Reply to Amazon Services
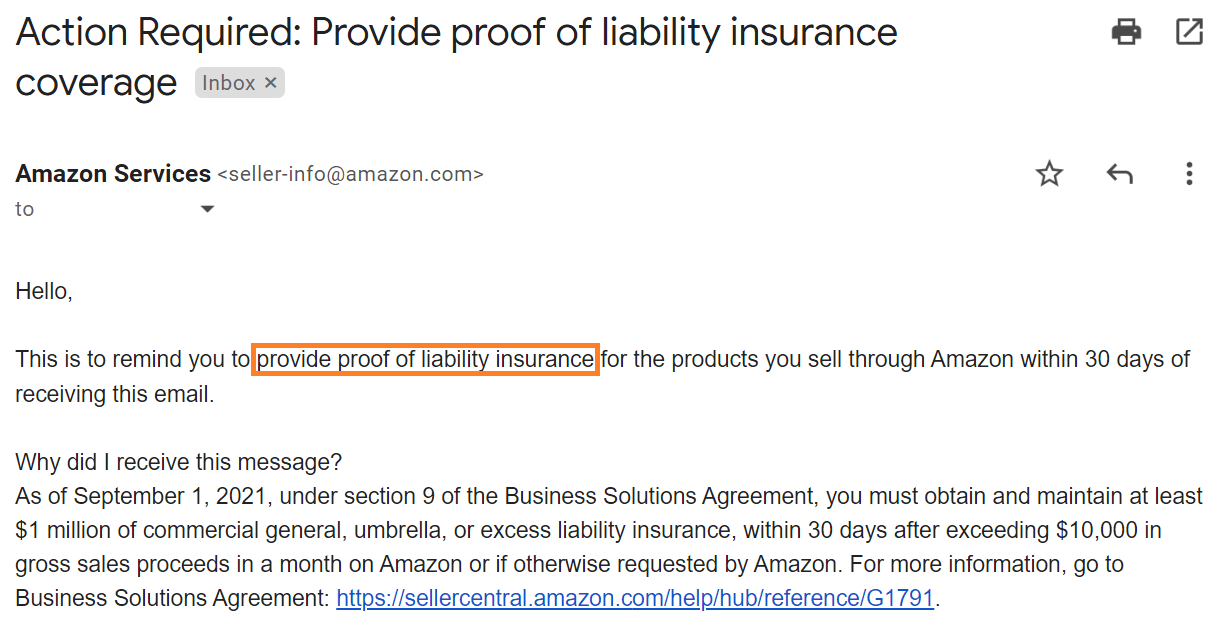The height and width of the screenshot is (642, 1226). point(1119,173)
